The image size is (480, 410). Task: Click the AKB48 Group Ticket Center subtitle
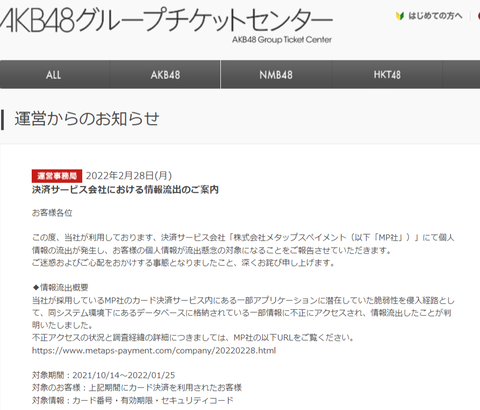pyautogui.click(x=282, y=40)
